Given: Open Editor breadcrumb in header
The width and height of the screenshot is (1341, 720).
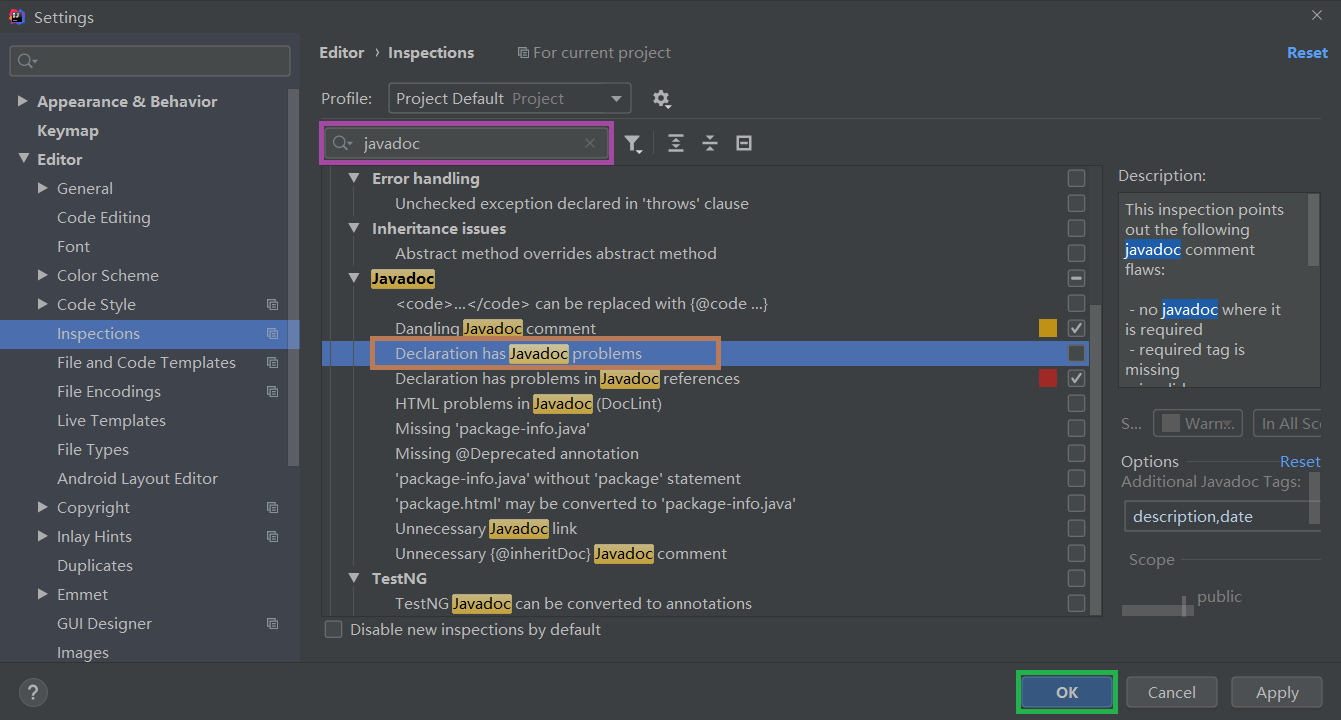Looking at the screenshot, I should tap(341, 52).
